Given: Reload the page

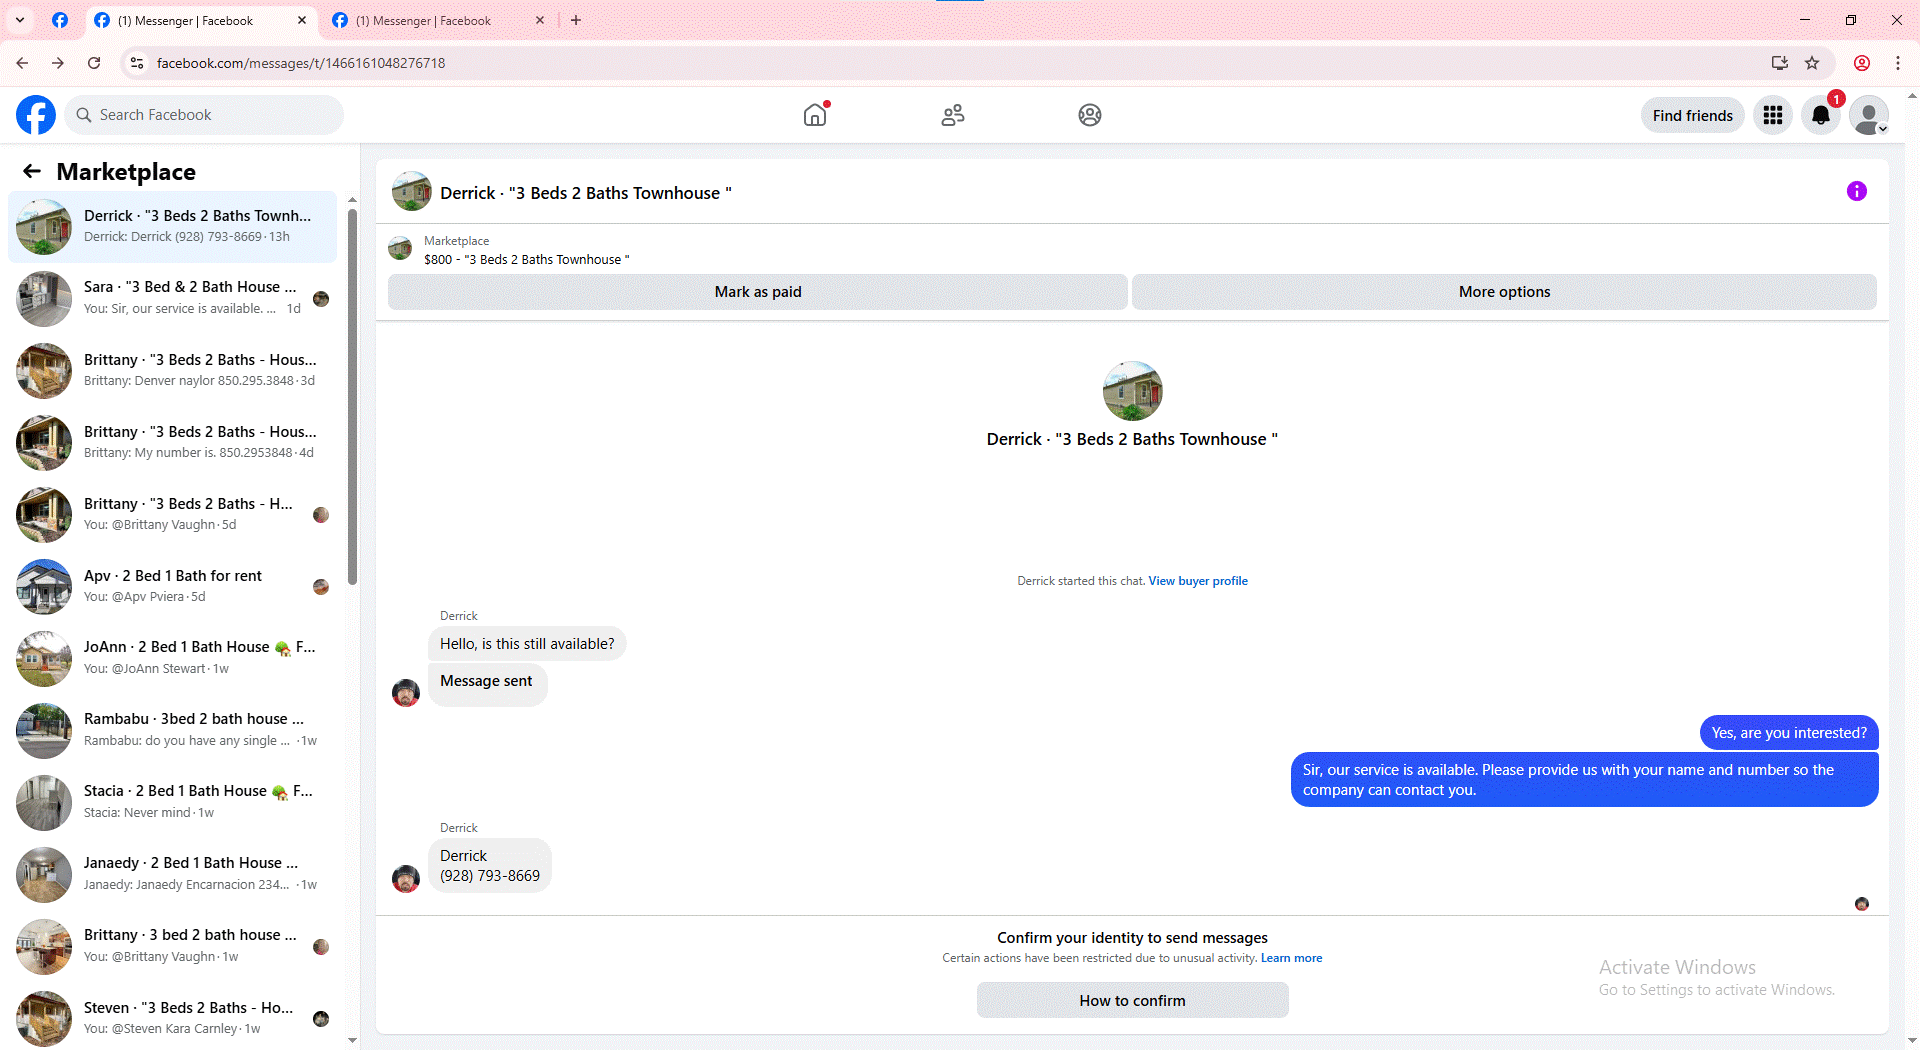Looking at the screenshot, I should click(x=94, y=63).
